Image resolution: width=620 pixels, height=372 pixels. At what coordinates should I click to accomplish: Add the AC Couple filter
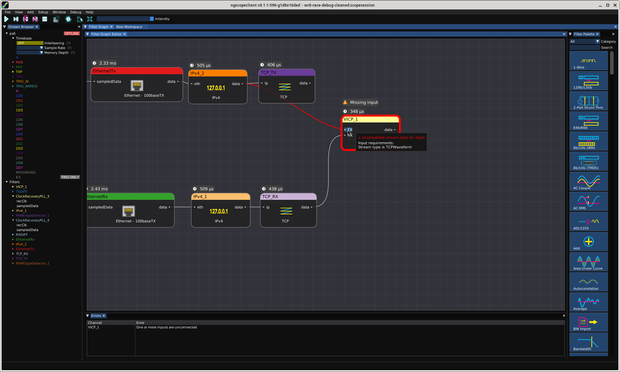click(588, 181)
